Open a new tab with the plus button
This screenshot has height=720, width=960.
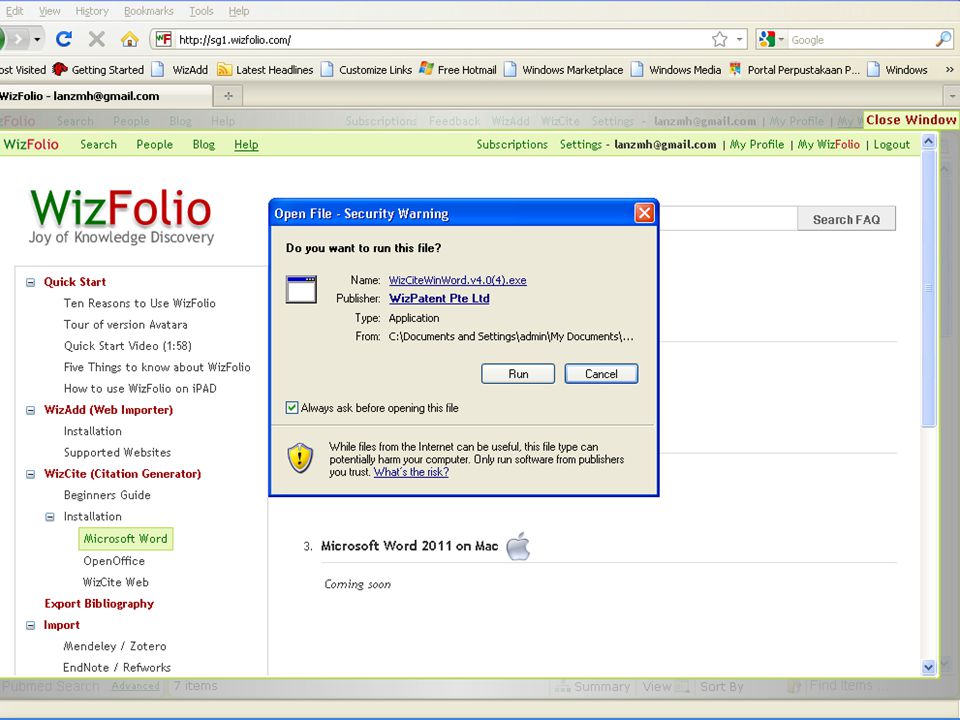click(x=228, y=96)
